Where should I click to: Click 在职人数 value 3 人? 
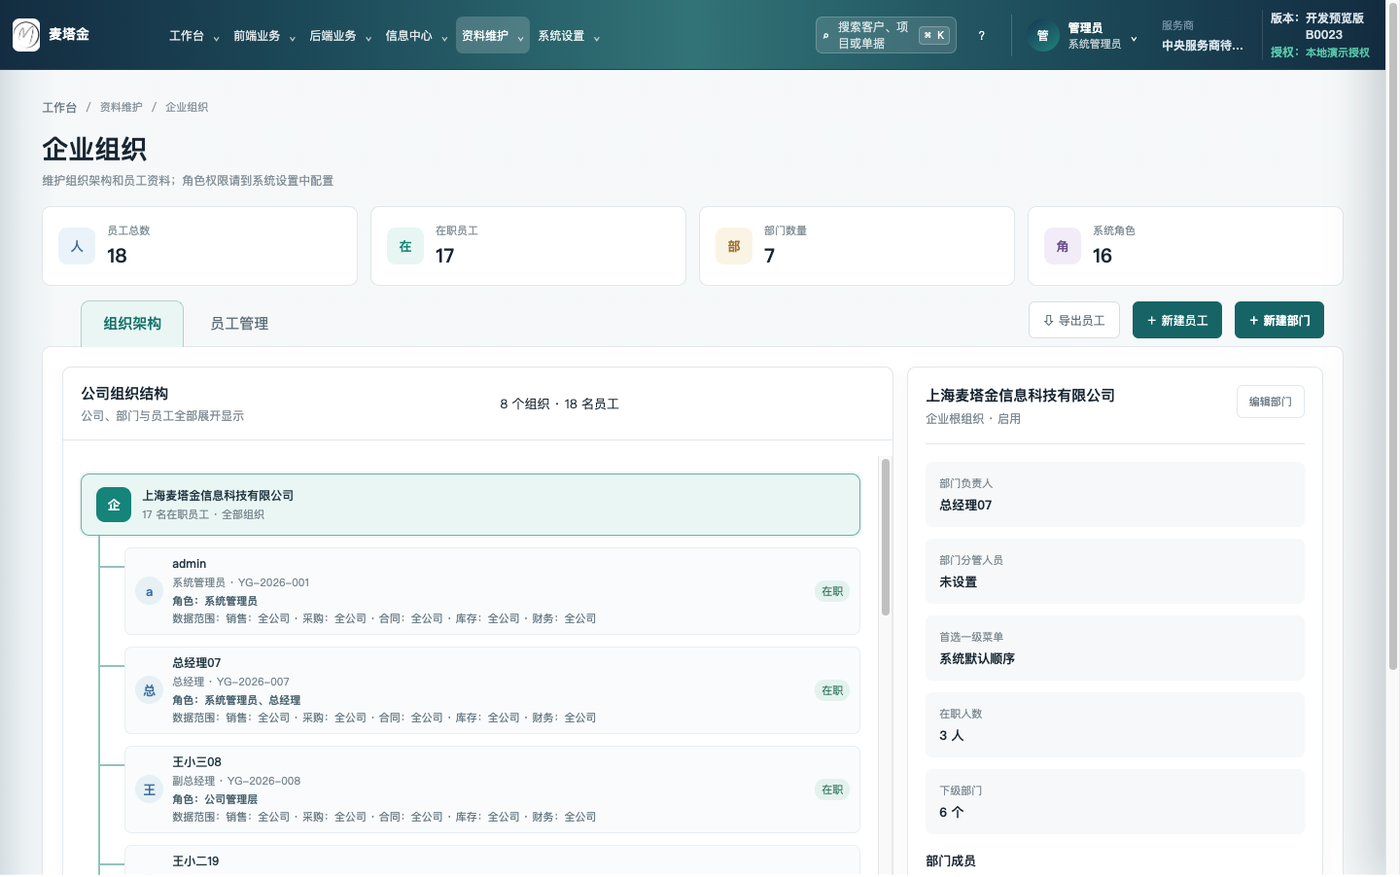click(951, 736)
